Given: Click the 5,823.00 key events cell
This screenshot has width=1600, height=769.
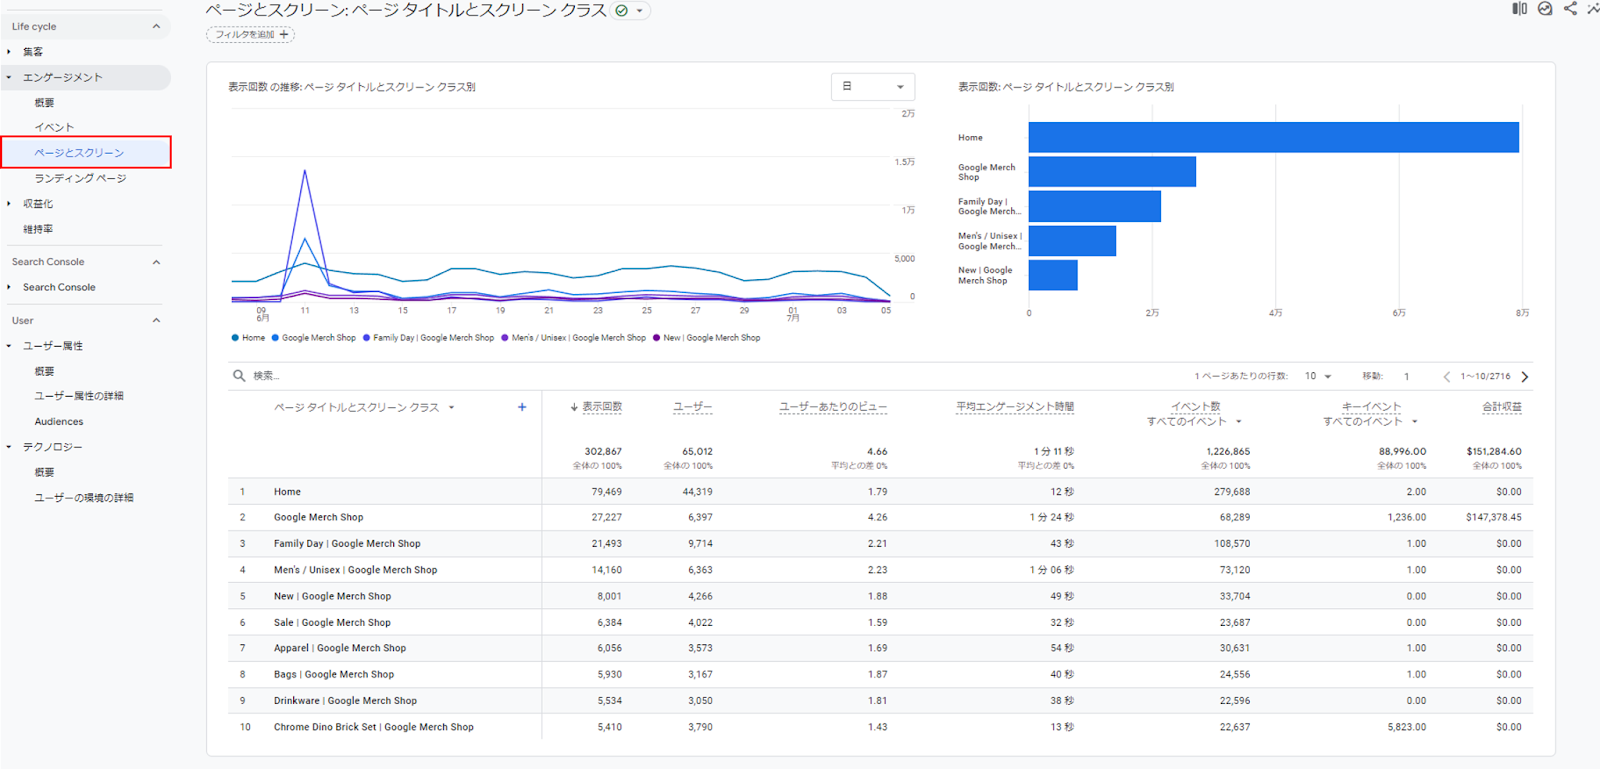Looking at the screenshot, I should coord(1406,727).
